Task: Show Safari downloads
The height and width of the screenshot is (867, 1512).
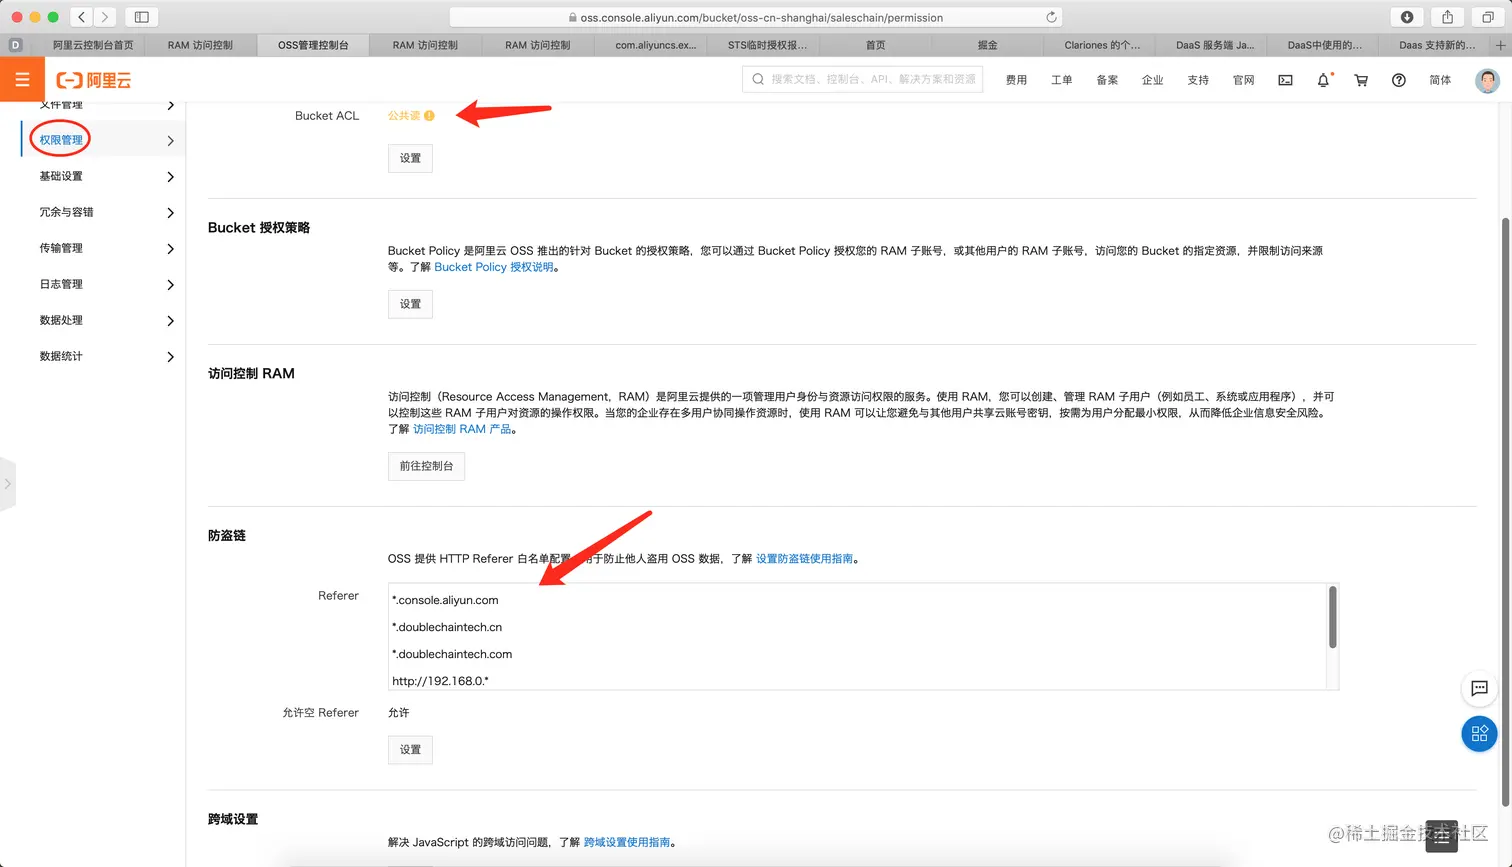Action: (x=1407, y=17)
